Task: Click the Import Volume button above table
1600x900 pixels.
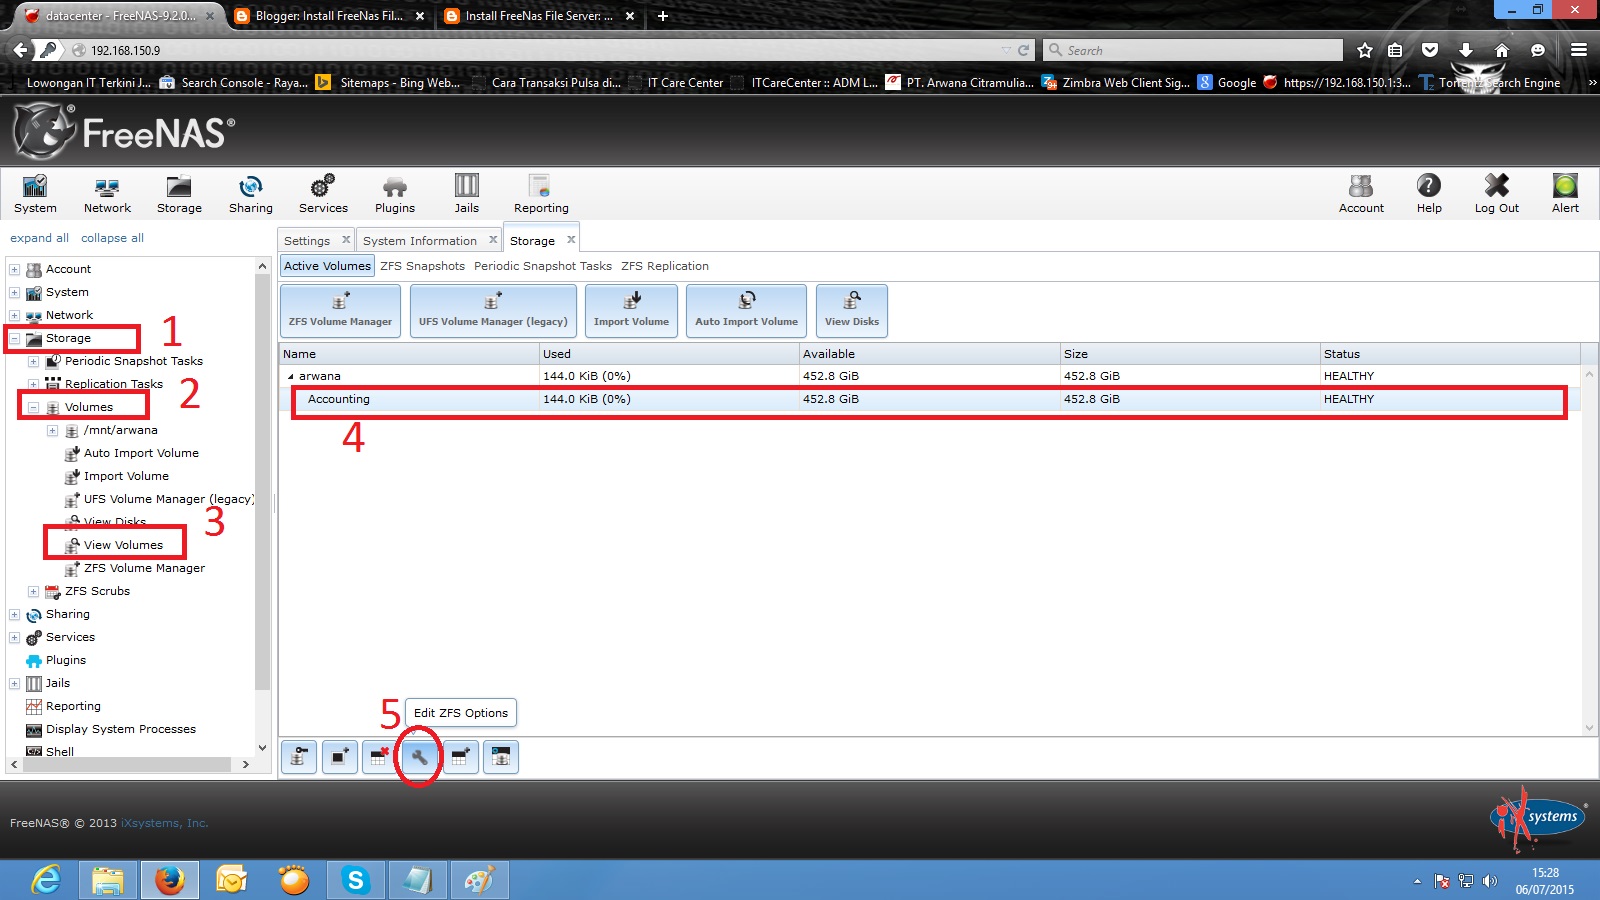Action: point(631,311)
